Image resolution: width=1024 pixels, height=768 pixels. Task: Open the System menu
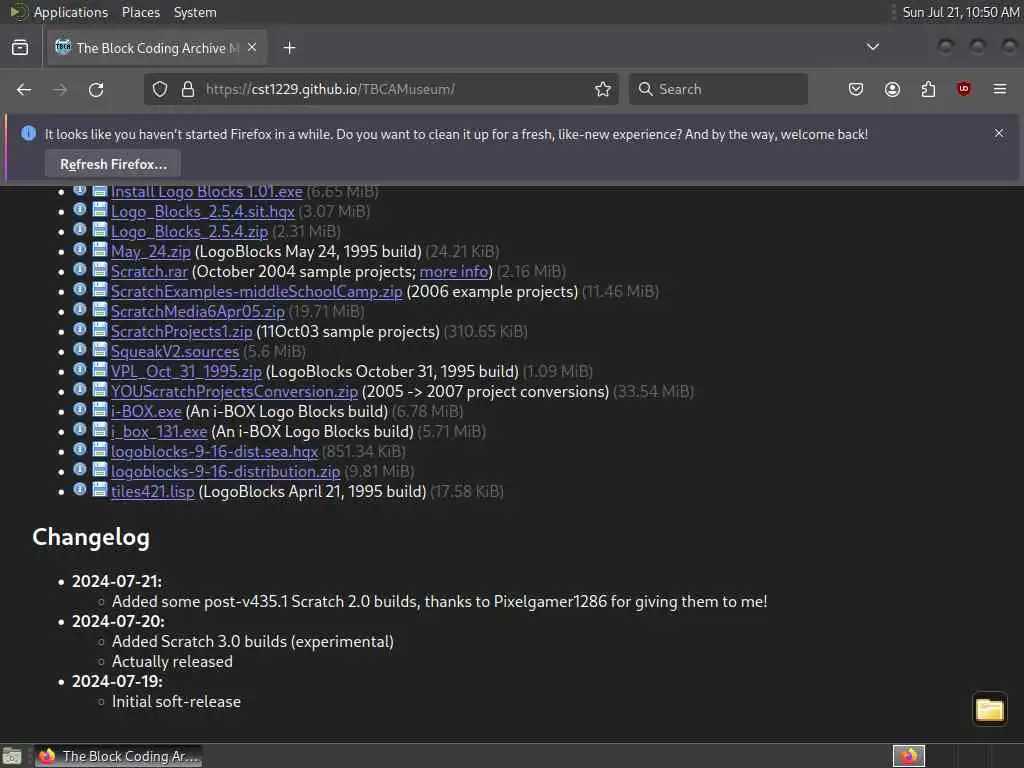coord(195,12)
